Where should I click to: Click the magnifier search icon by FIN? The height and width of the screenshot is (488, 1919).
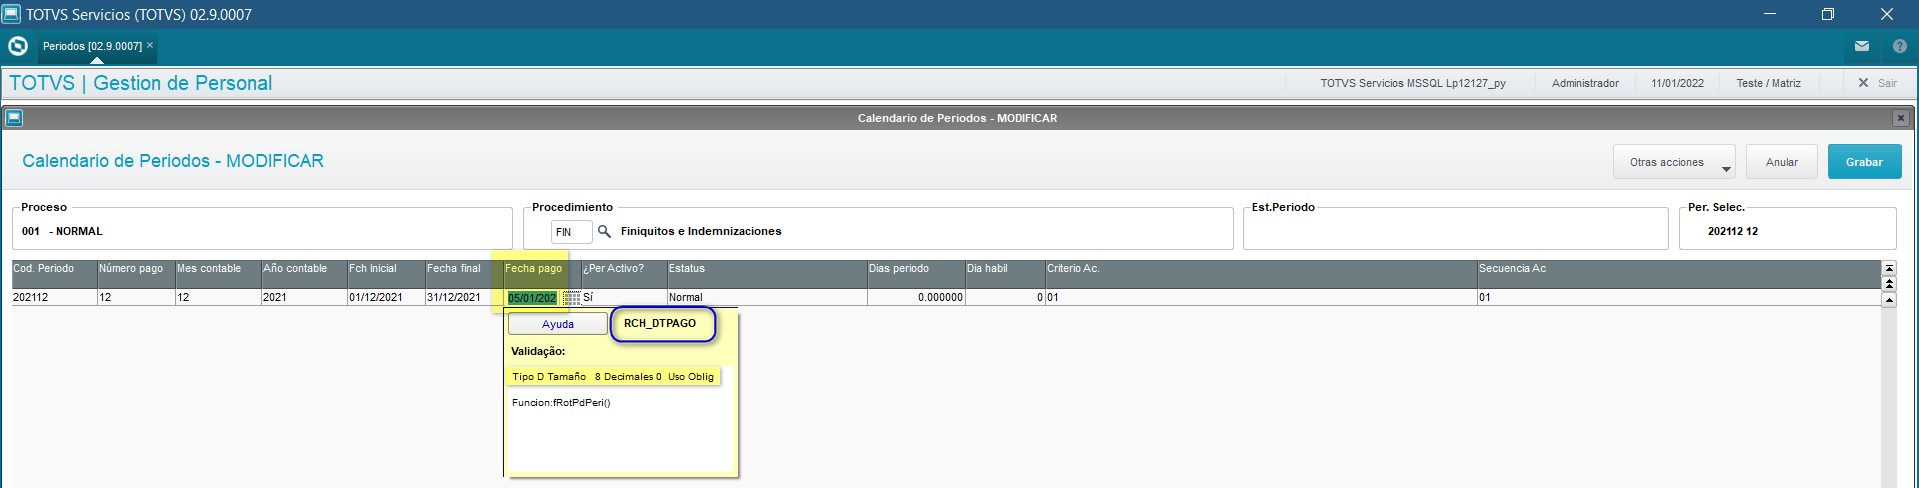(x=604, y=231)
